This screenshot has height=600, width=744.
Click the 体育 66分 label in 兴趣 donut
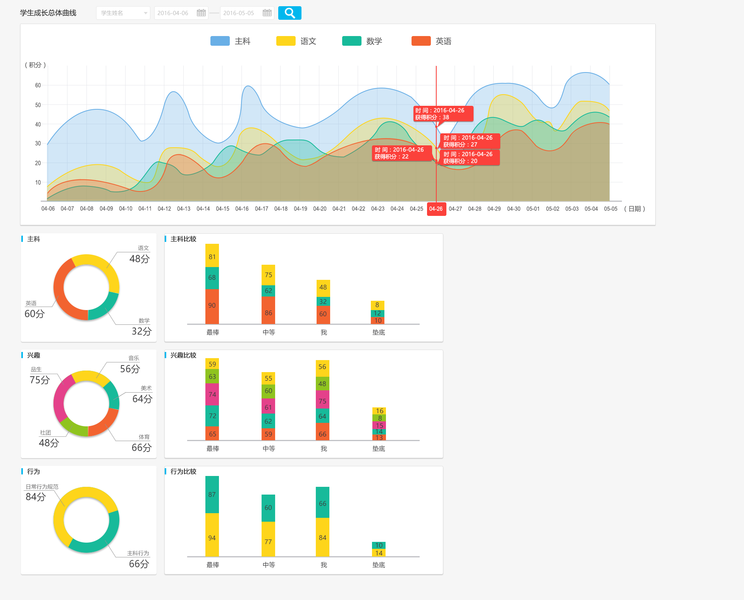click(x=141, y=444)
